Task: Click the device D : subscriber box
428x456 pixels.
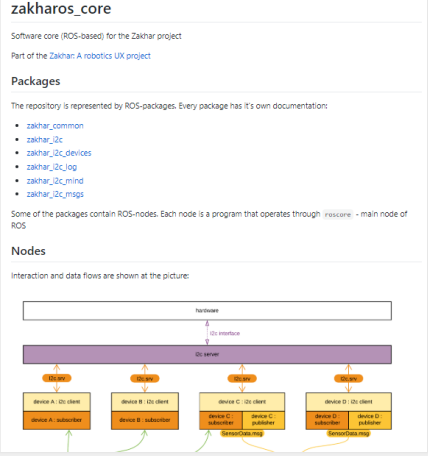Action: 327,420
